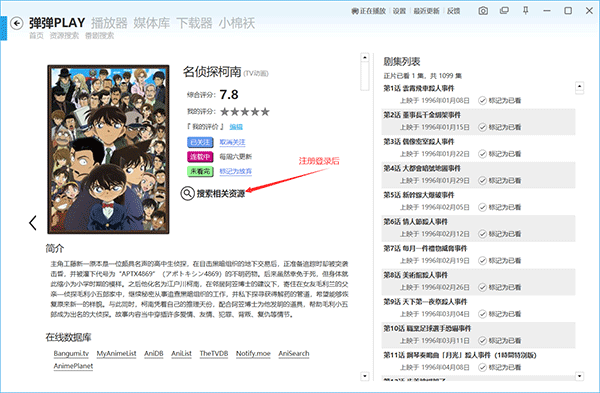Click details pane scroll-down arrow
The height and width of the screenshot is (393, 600).
(365, 376)
